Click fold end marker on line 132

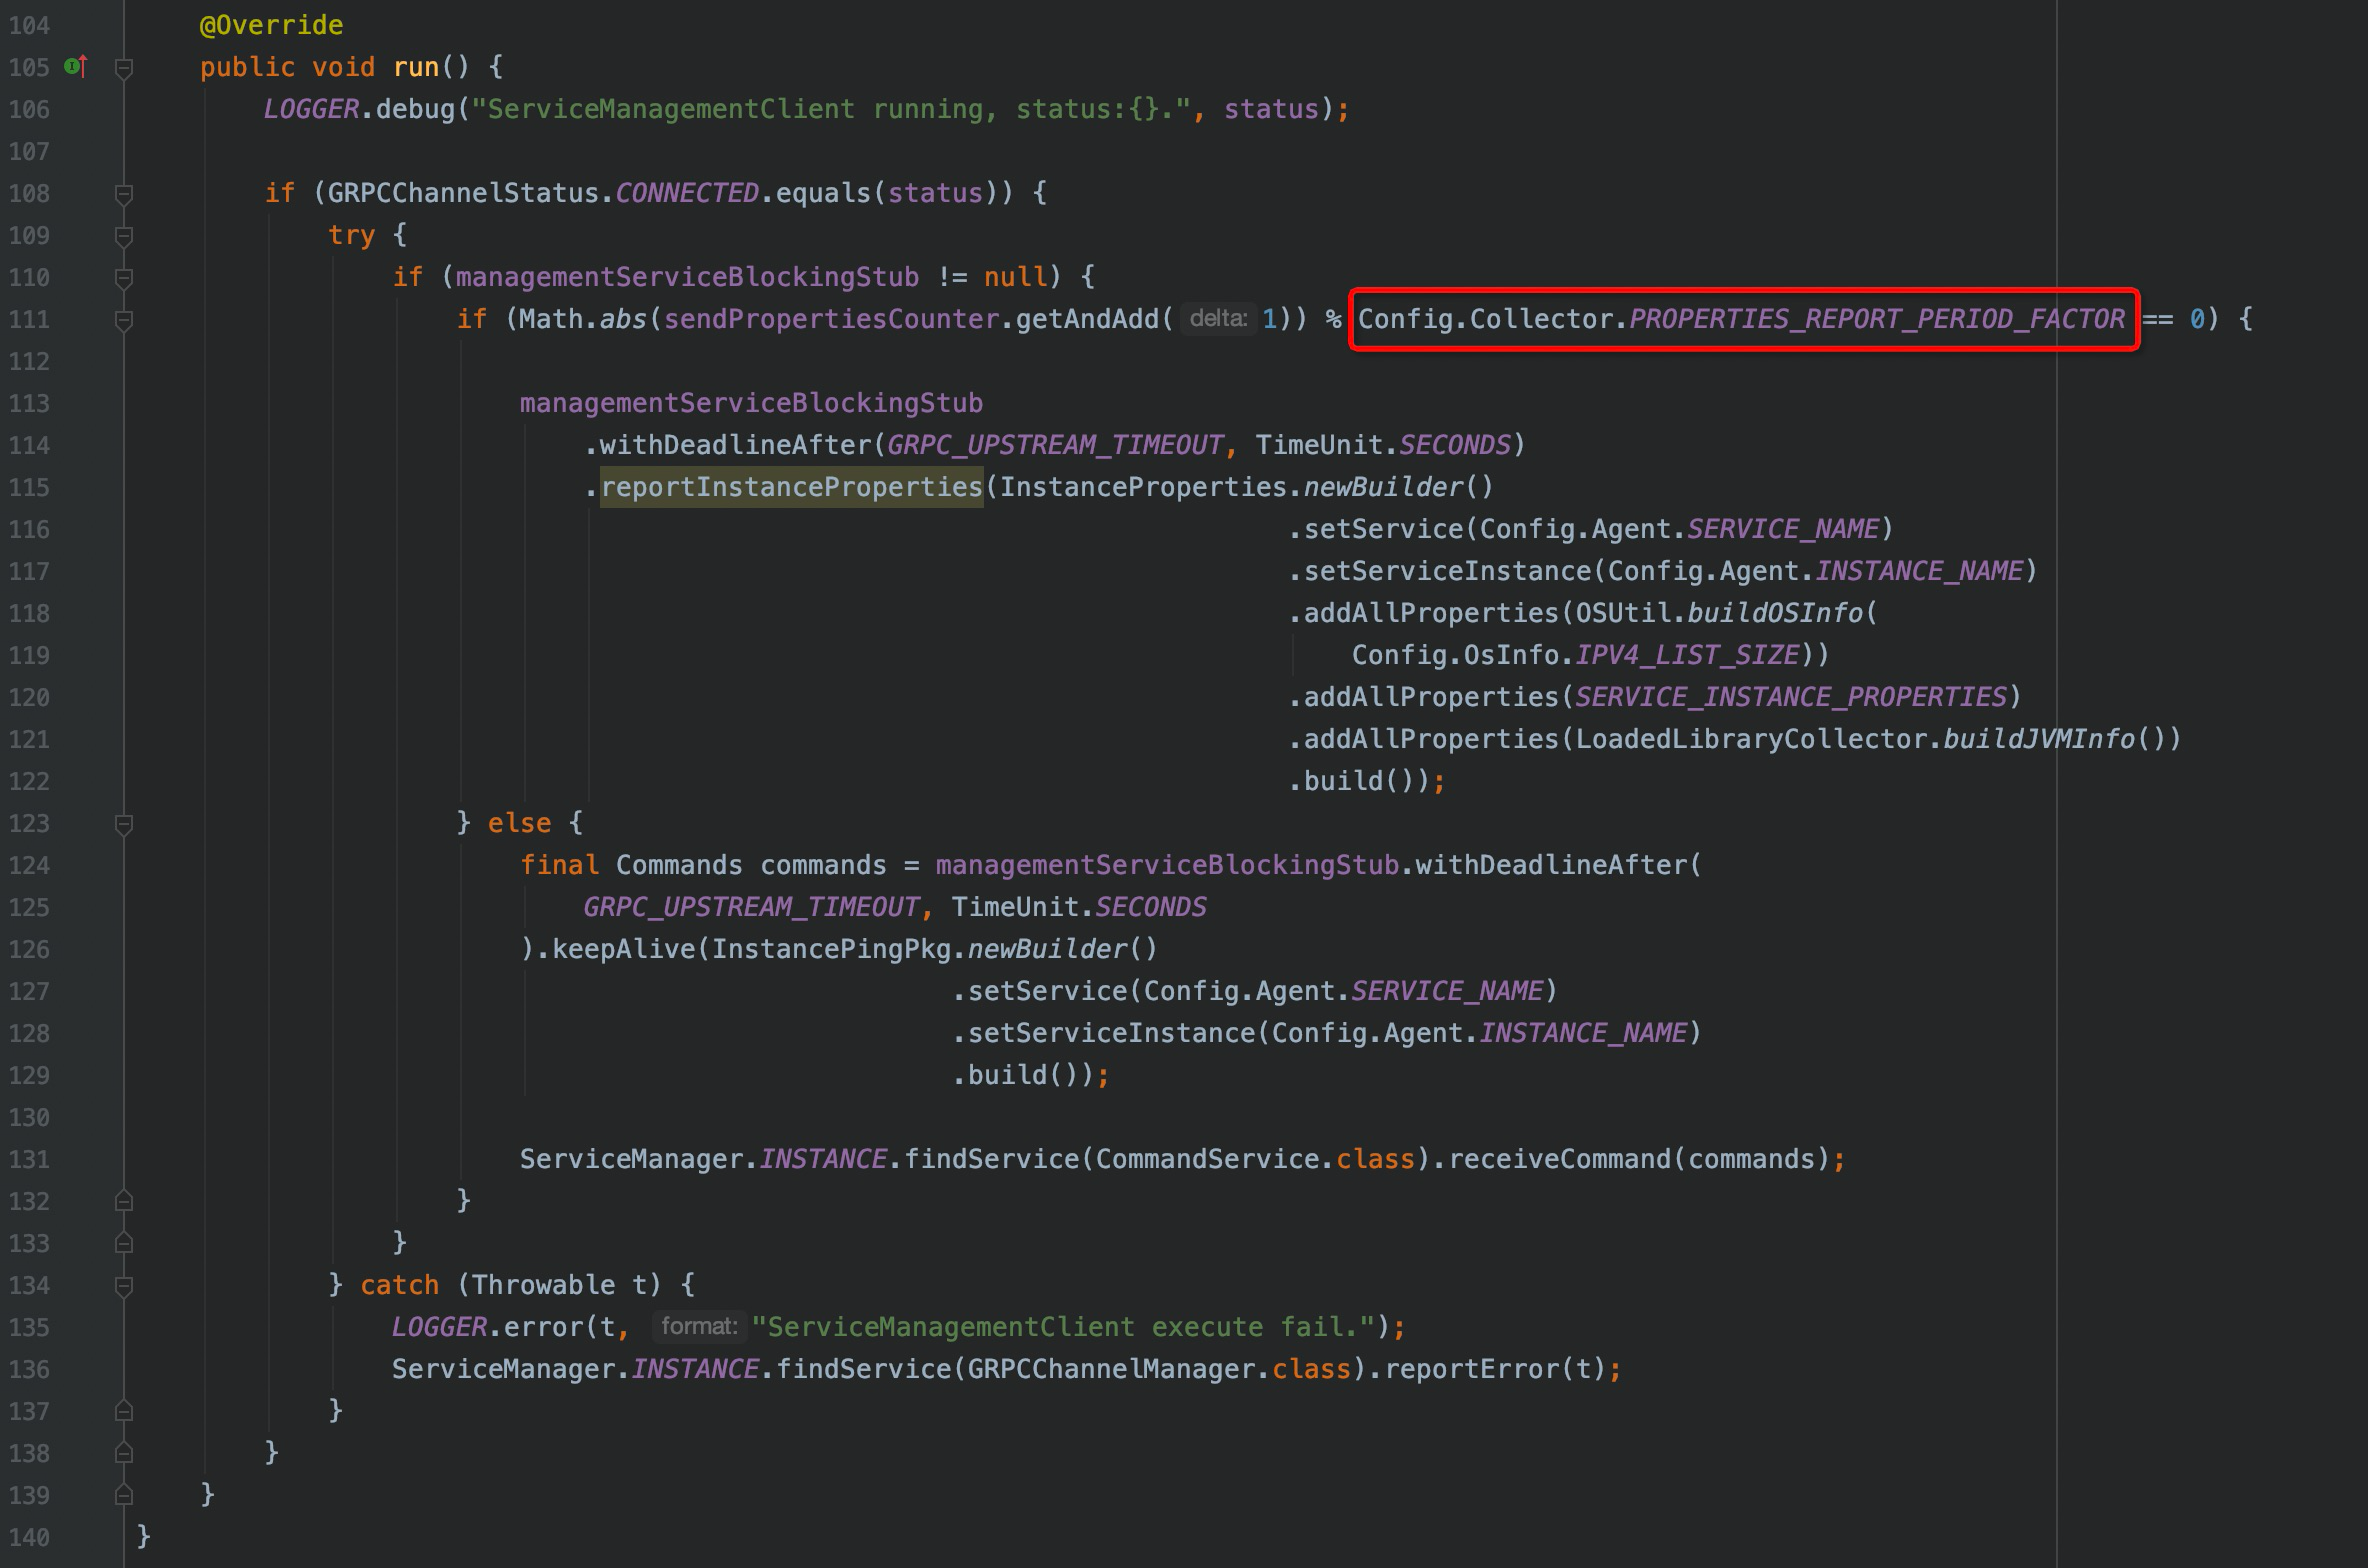(x=124, y=1201)
